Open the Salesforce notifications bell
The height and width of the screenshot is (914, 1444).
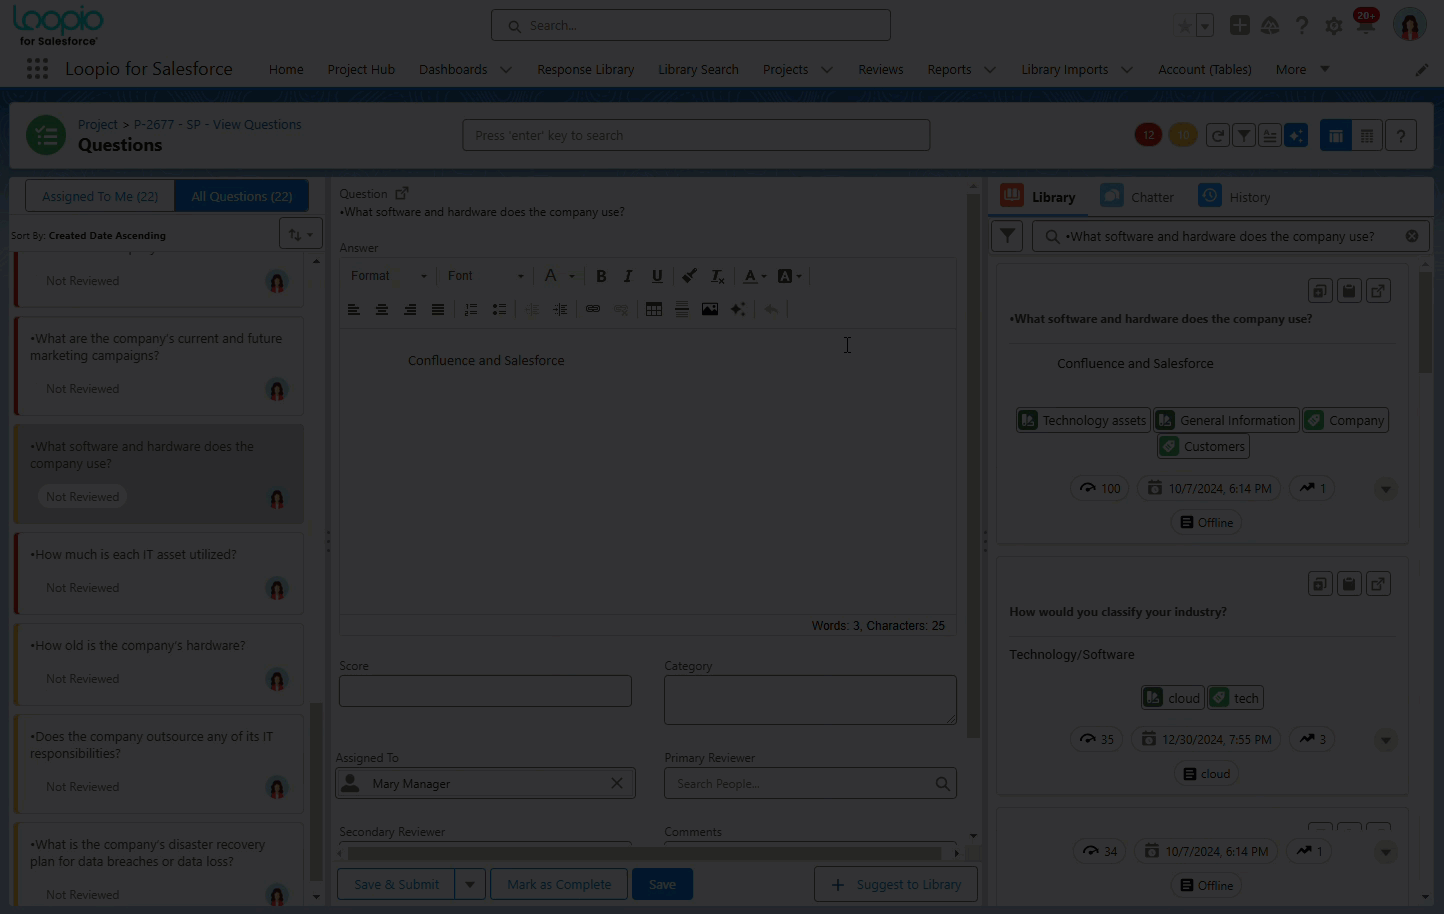1365,26
